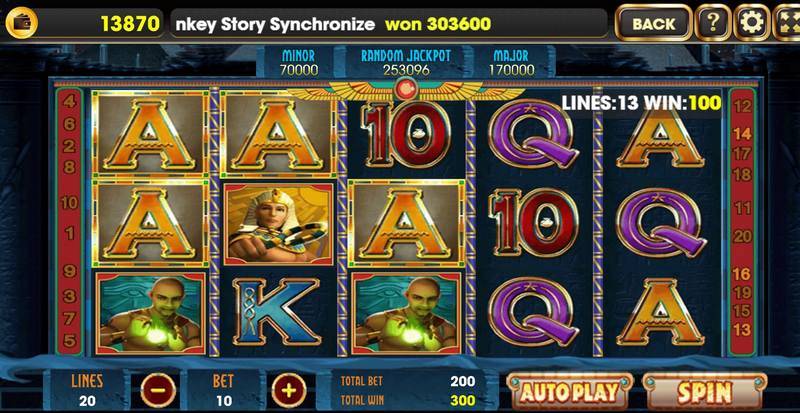Viewport: 800px width, 413px height.
Task: View the MINOR jackpot 70000 panel
Action: tap(299, 62)
